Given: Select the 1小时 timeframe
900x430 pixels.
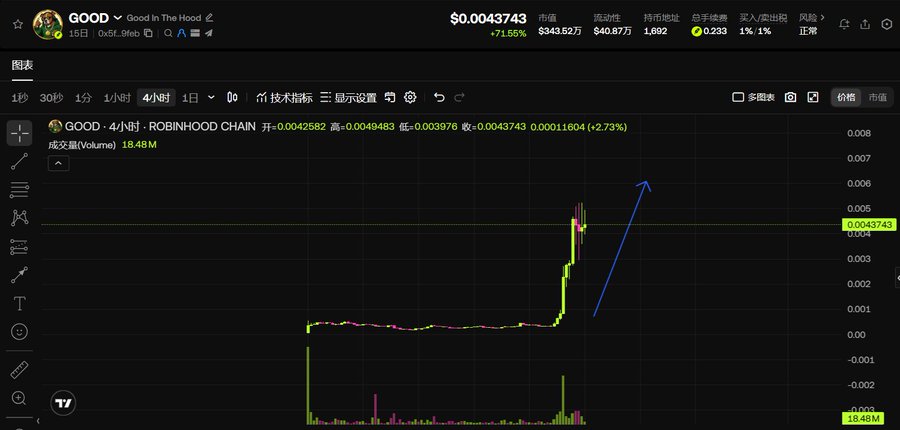Looking at the screenshot, I should pos(117,98).
